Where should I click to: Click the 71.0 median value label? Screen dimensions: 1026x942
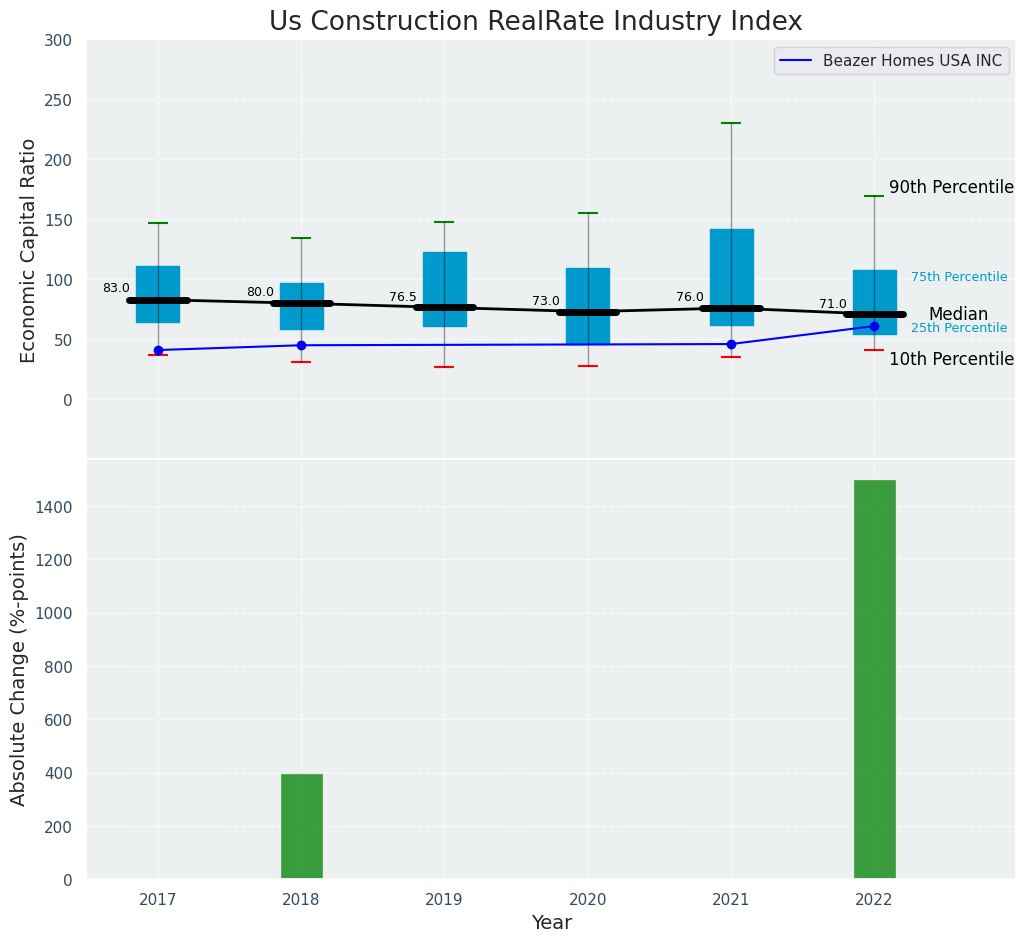tap(832, 304)
